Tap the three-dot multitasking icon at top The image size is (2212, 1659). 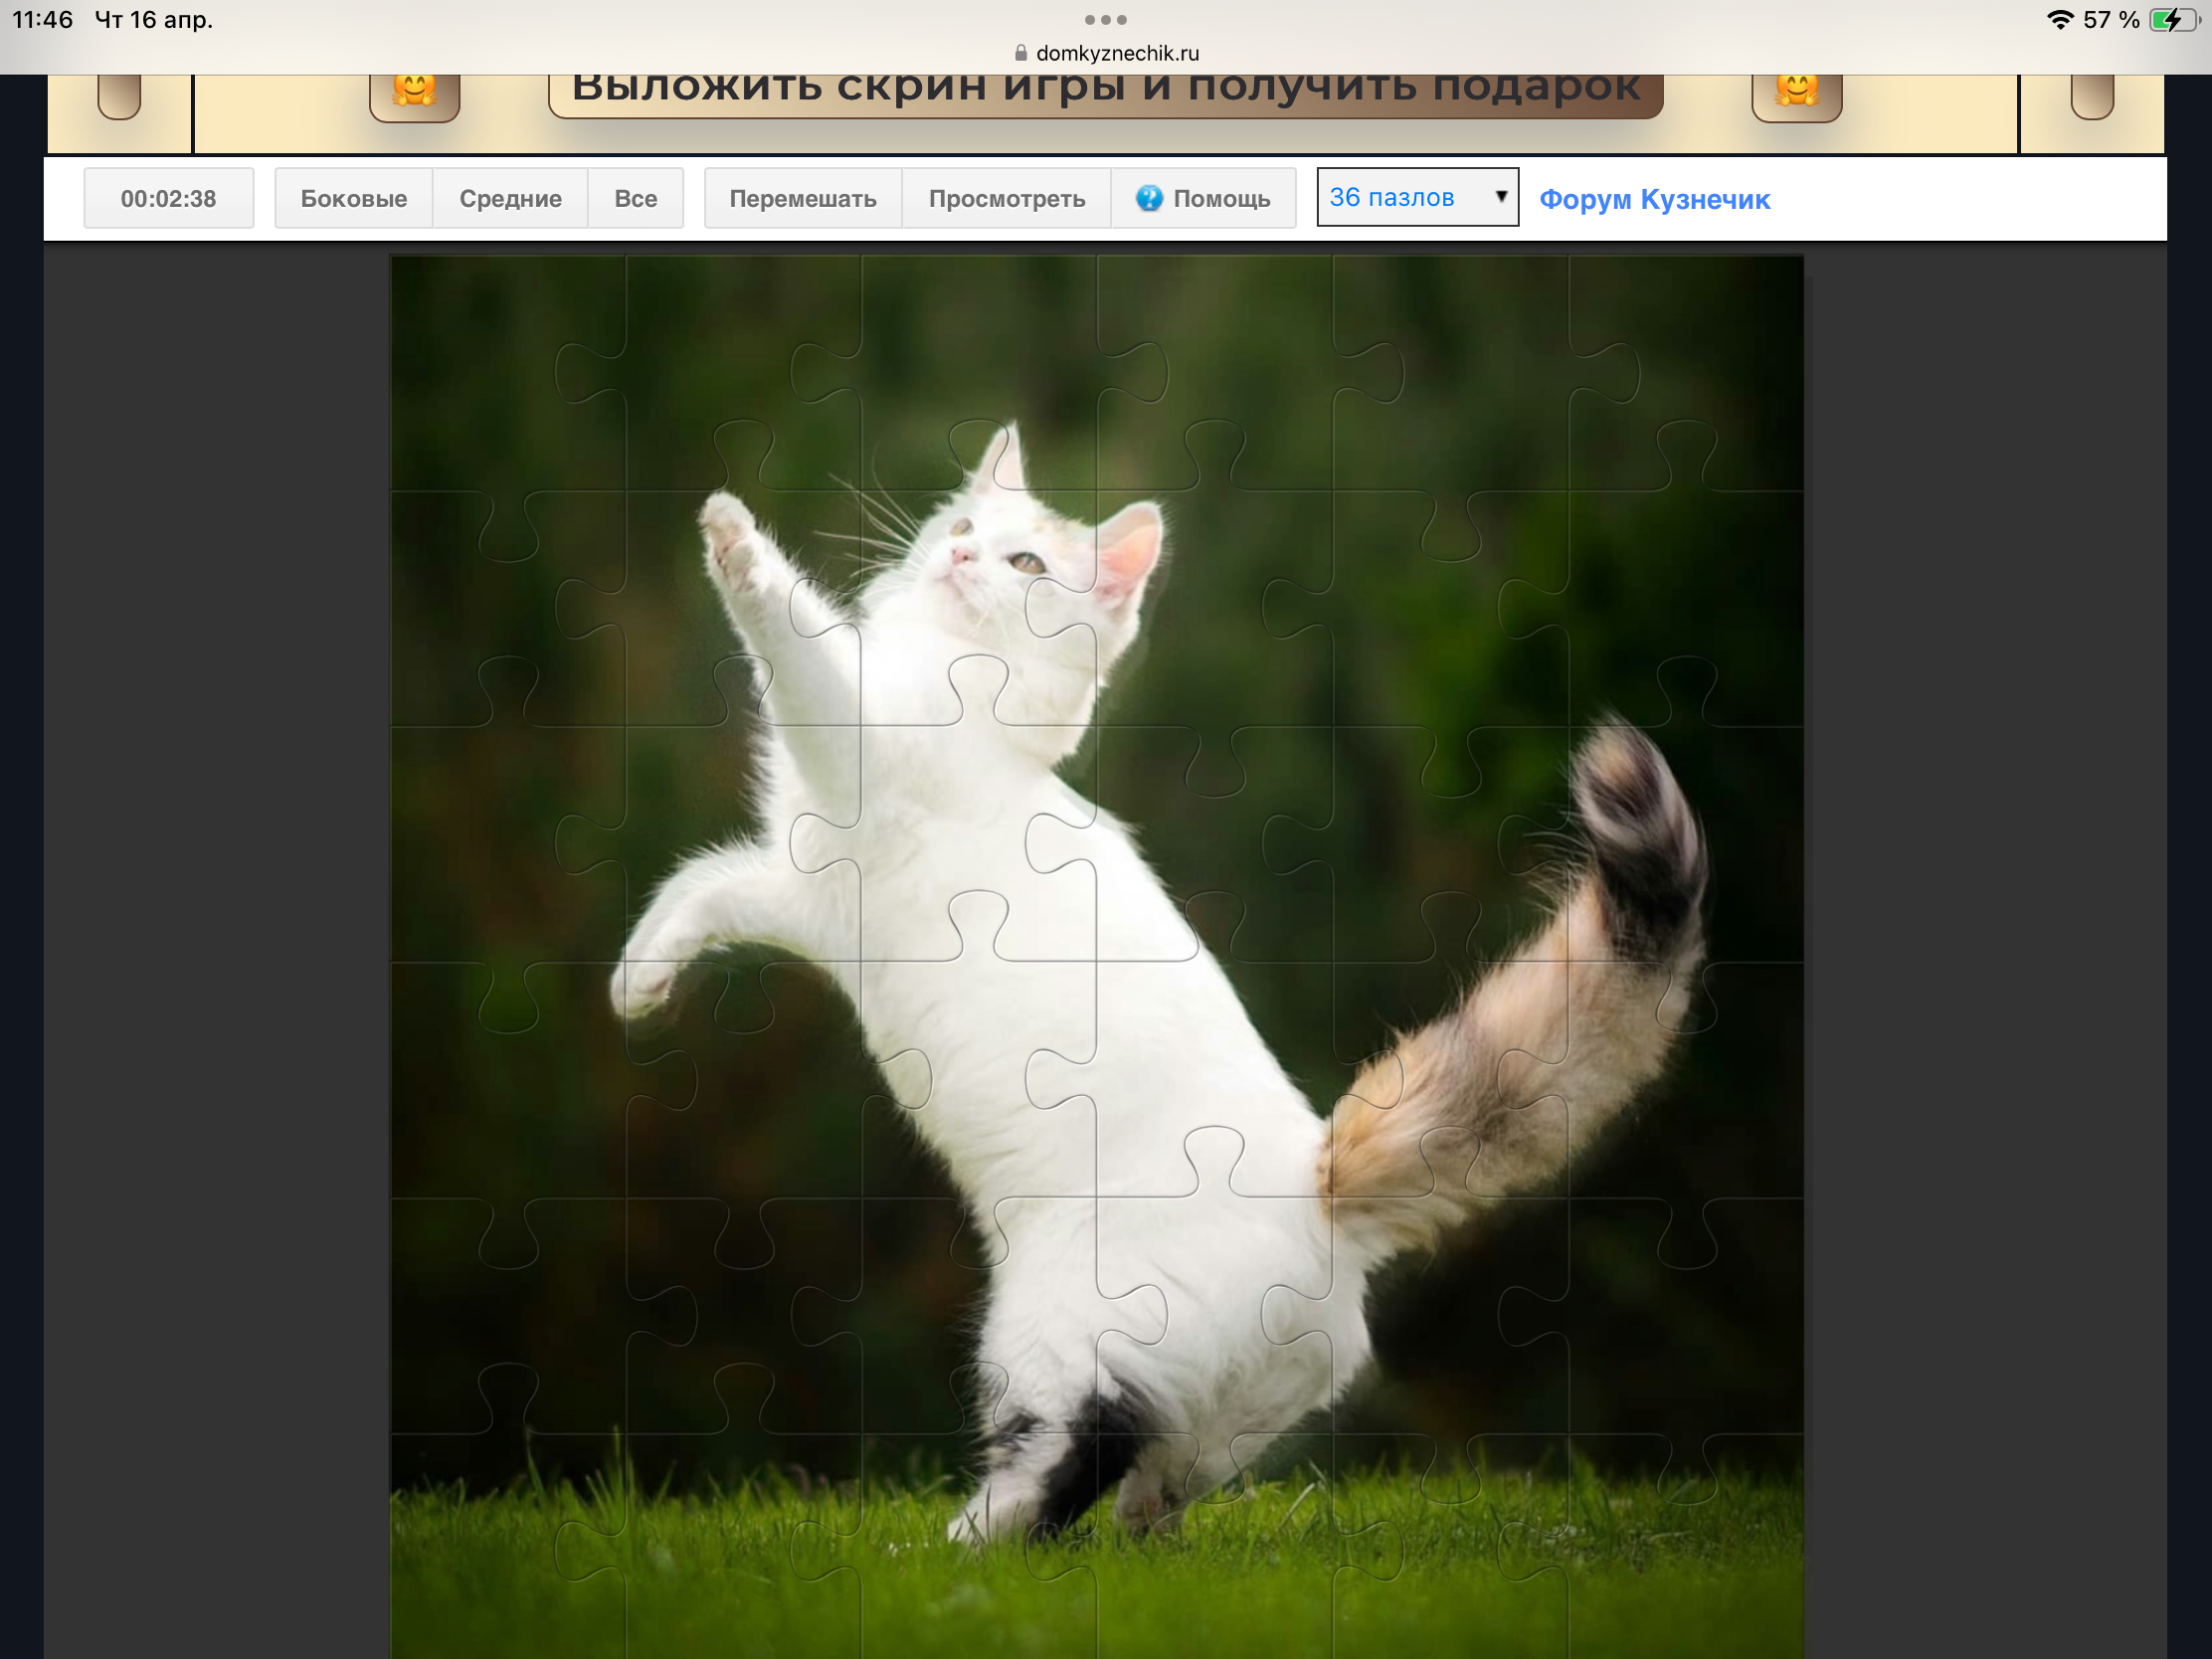coord(1105,20)
